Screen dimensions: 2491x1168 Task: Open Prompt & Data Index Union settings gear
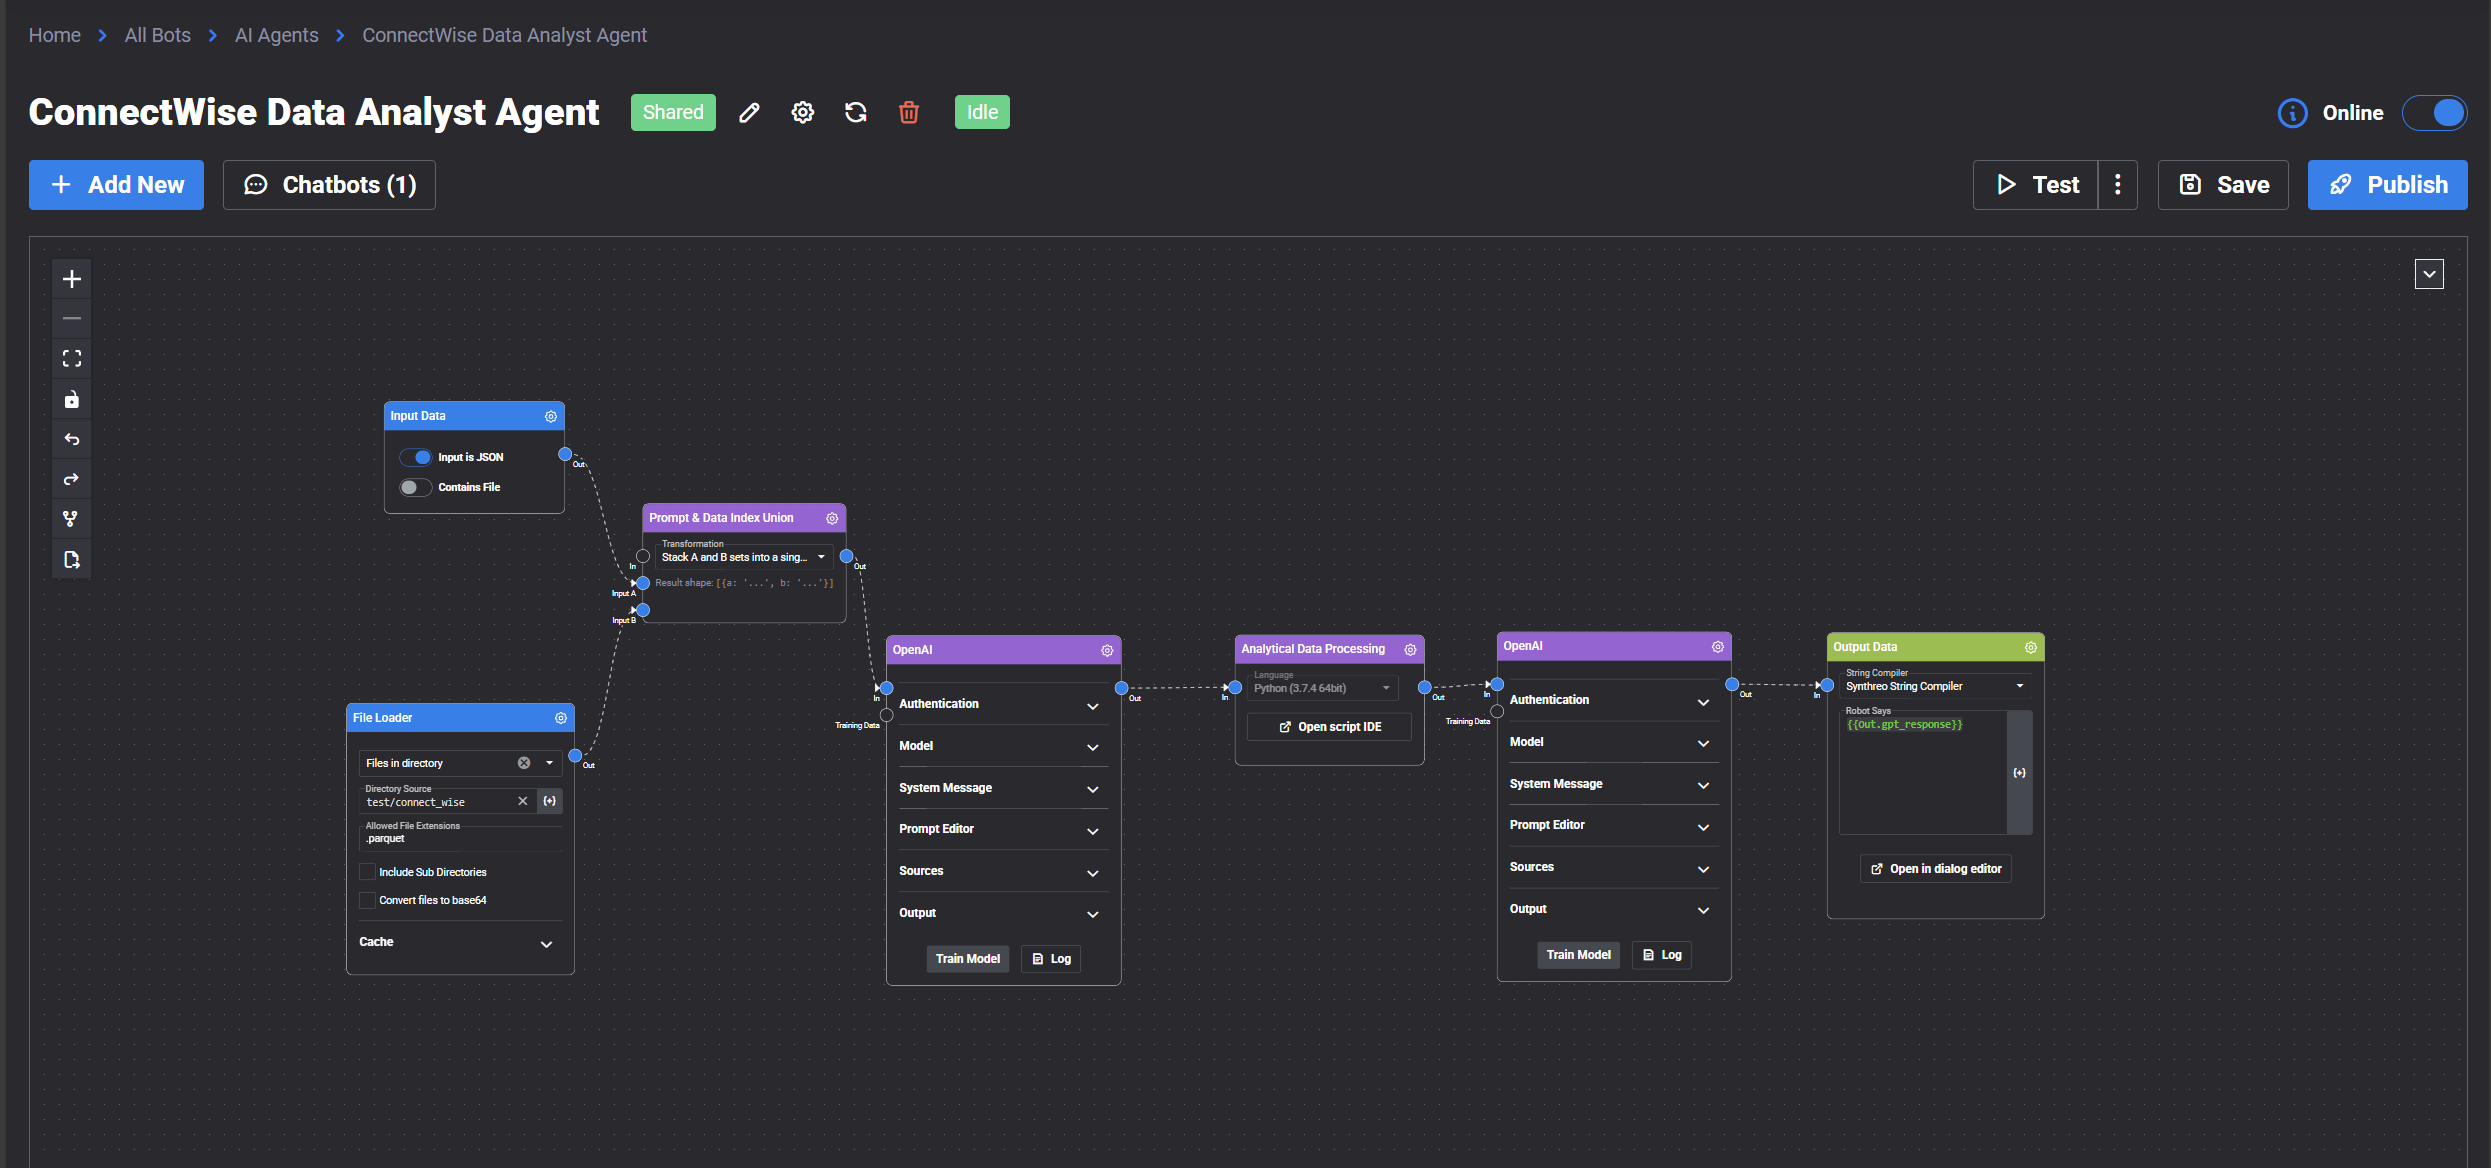(x=832, y=518)
